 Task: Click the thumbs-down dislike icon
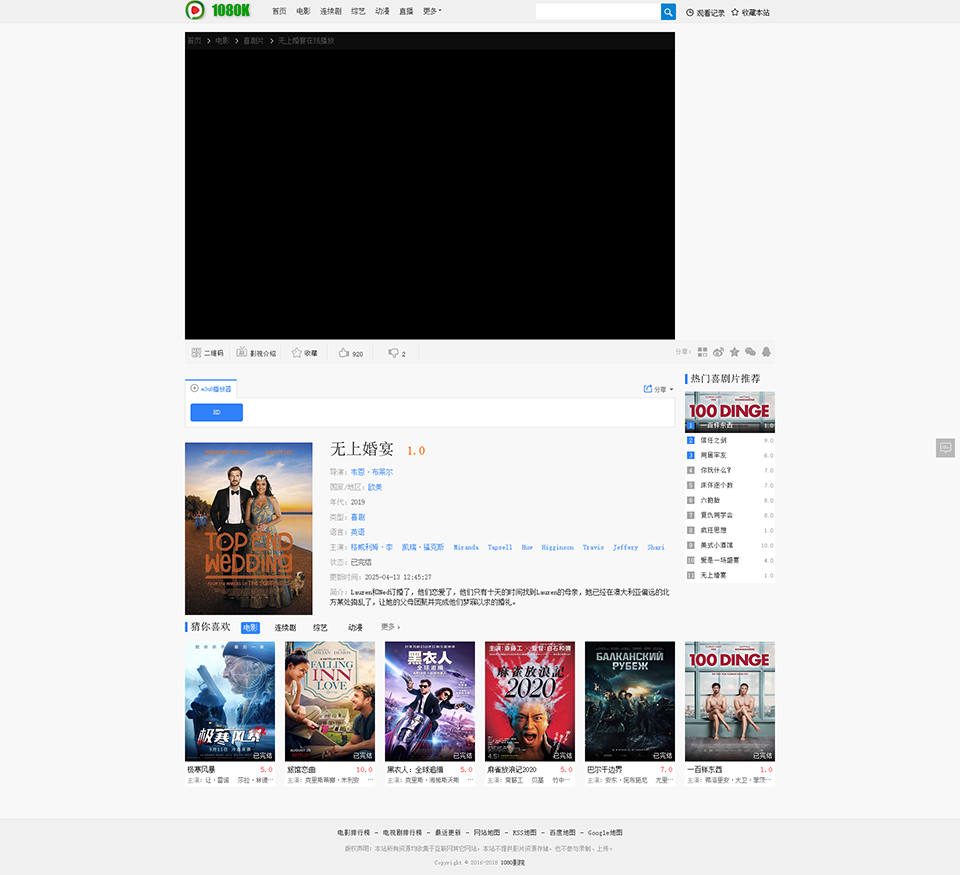tap(394, 353)
